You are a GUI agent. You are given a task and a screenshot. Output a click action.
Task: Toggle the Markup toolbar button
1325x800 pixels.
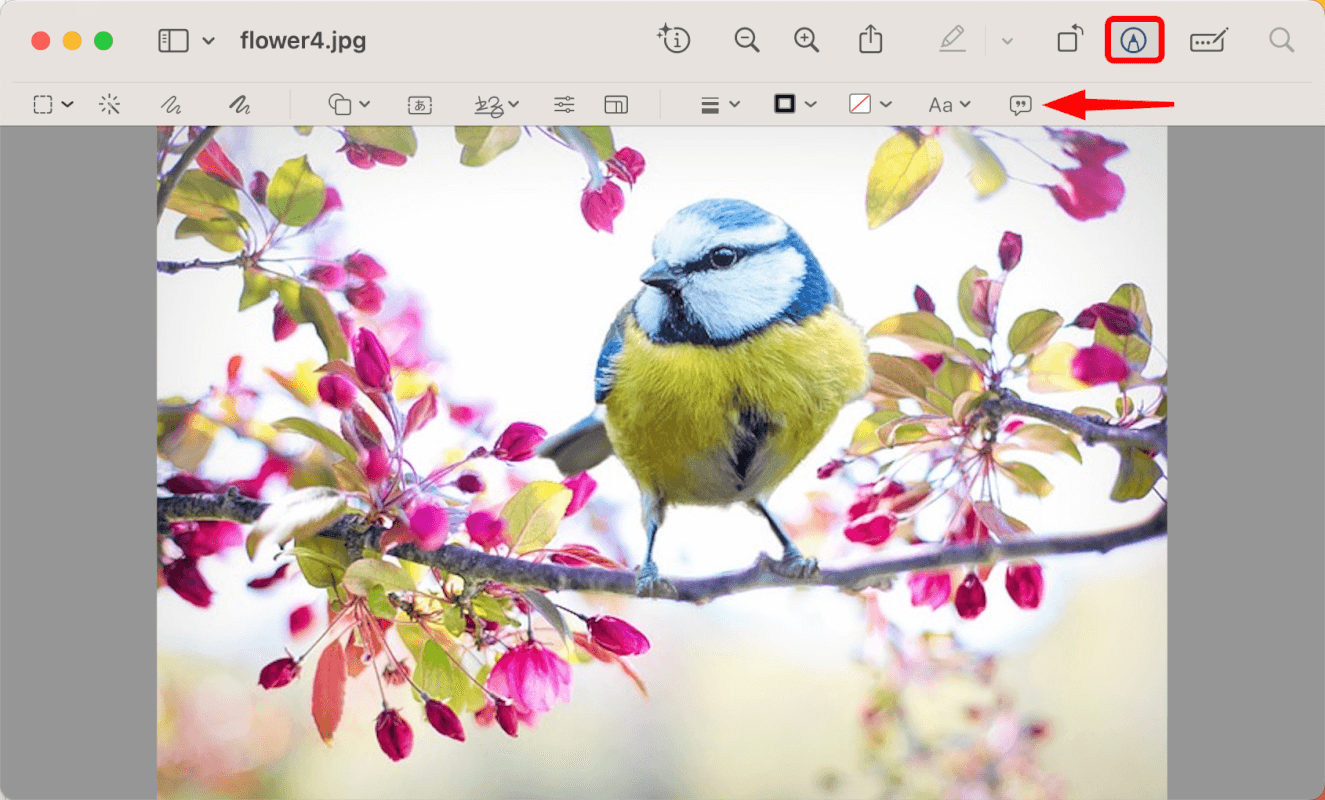tap(1133, 40)
